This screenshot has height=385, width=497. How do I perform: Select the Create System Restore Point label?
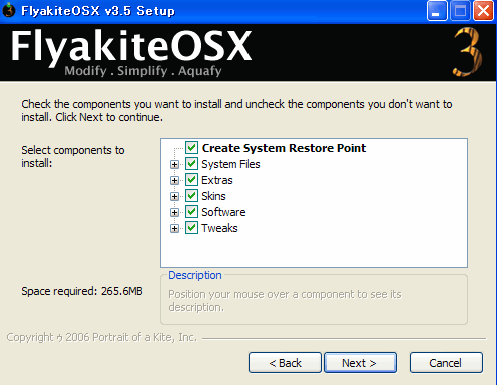pyautogui.click(x=284, y=148)
